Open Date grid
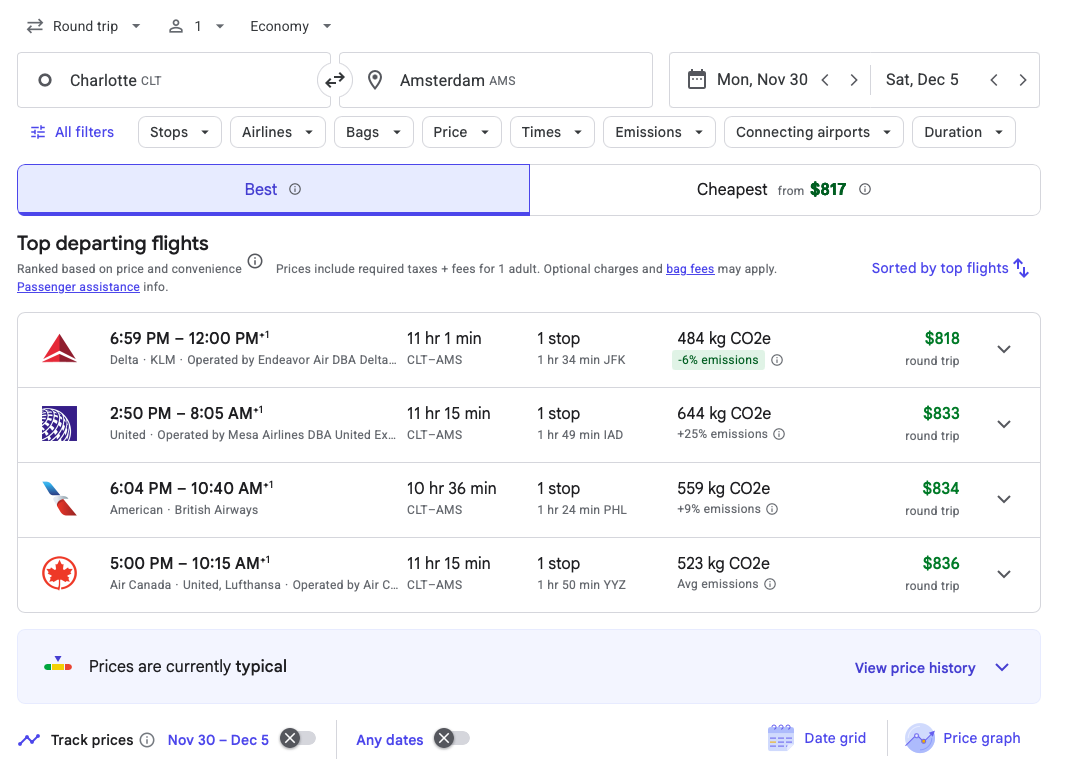The height and width of the screenshot is (778, 1065). point(817,738)
